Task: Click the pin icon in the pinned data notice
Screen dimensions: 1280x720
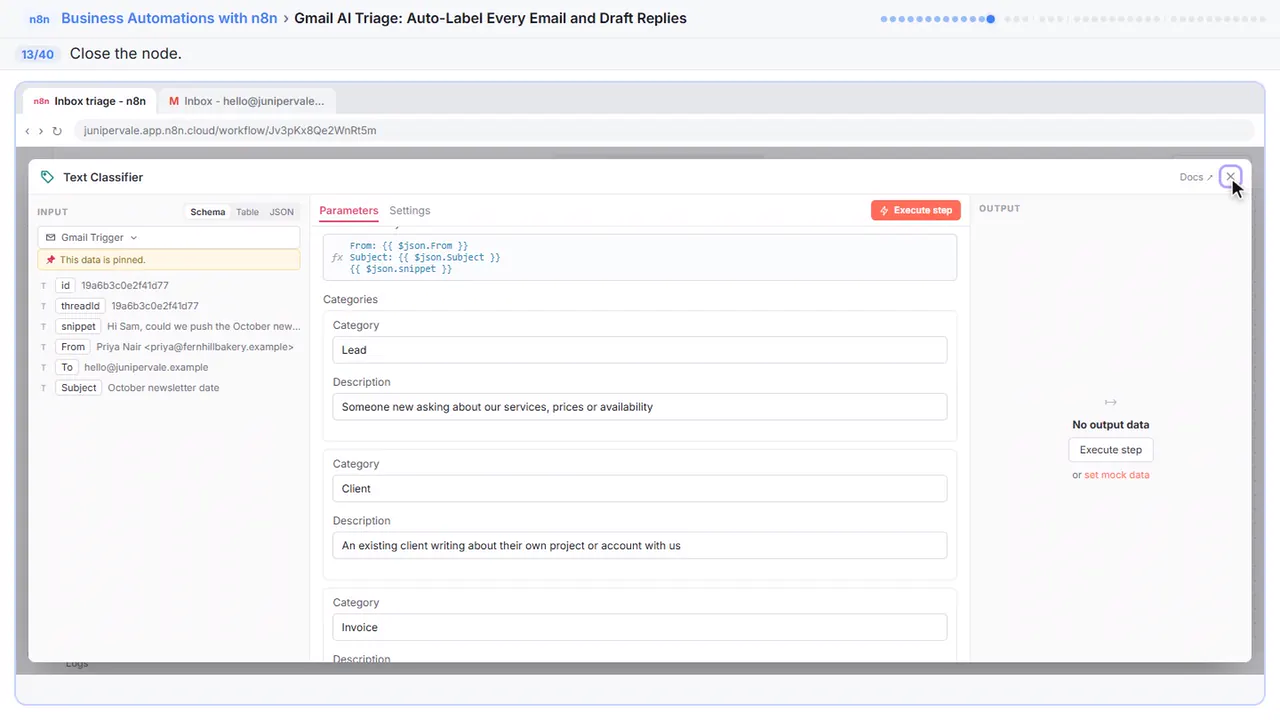Action: click(51, 260)
